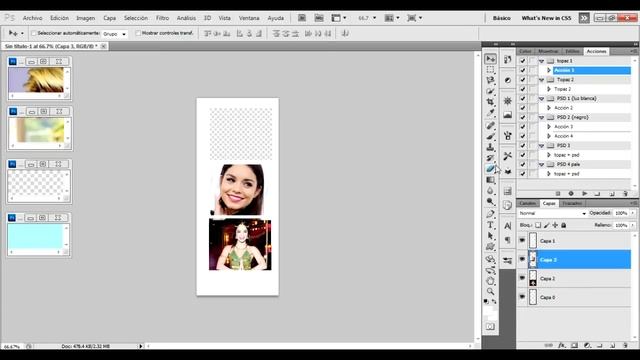Screen dimensions: 640x360
Task: Hide the Capa 1 layer
Action: [x=522, y=240]
